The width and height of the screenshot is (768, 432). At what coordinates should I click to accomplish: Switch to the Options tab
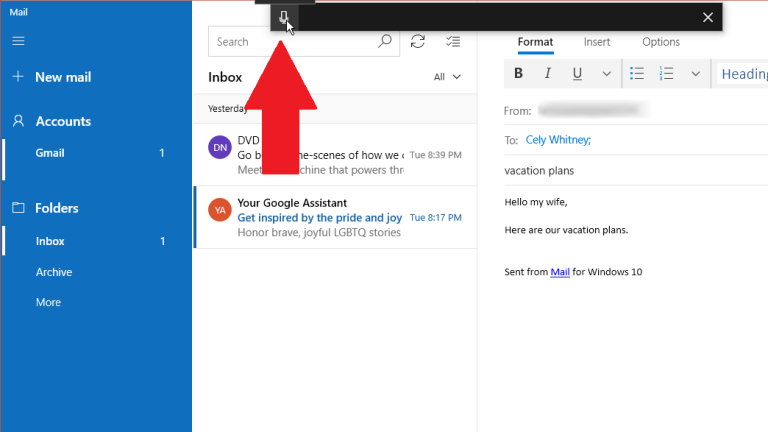661,42
